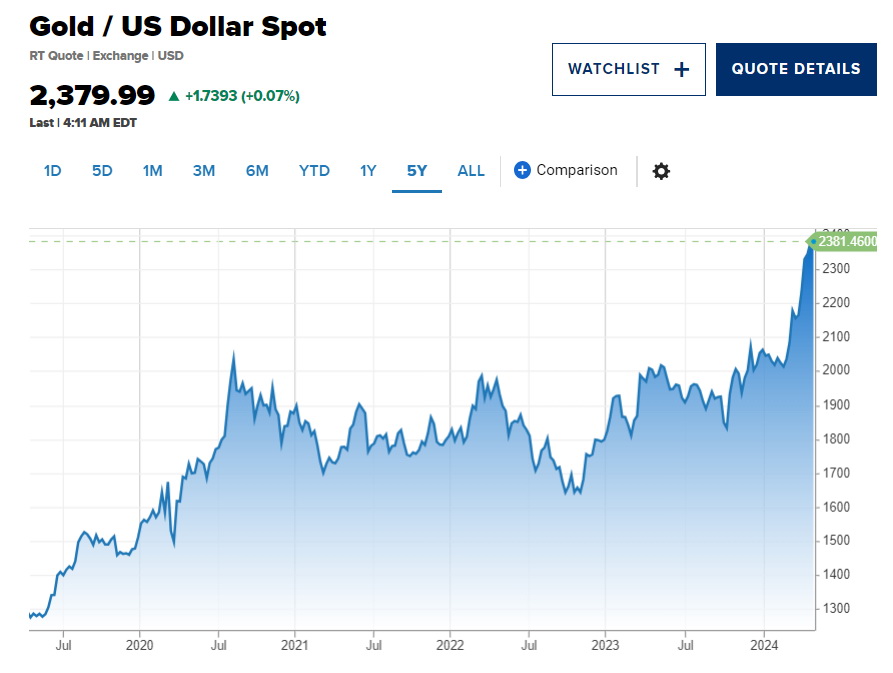This screenshot has width=893, height=673.
Task: Click the green up-arrow price change indicator
Action: tap(174, 96)
